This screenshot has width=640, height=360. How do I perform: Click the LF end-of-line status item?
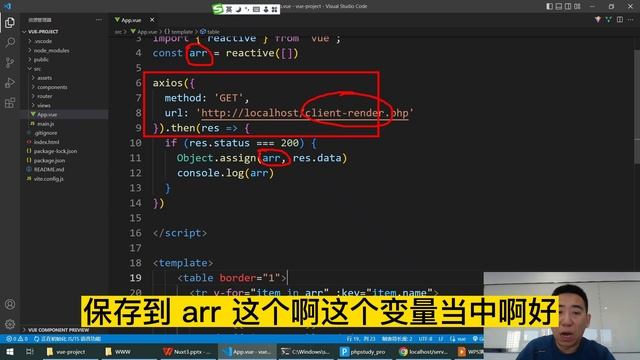click(x=441, y=339)
